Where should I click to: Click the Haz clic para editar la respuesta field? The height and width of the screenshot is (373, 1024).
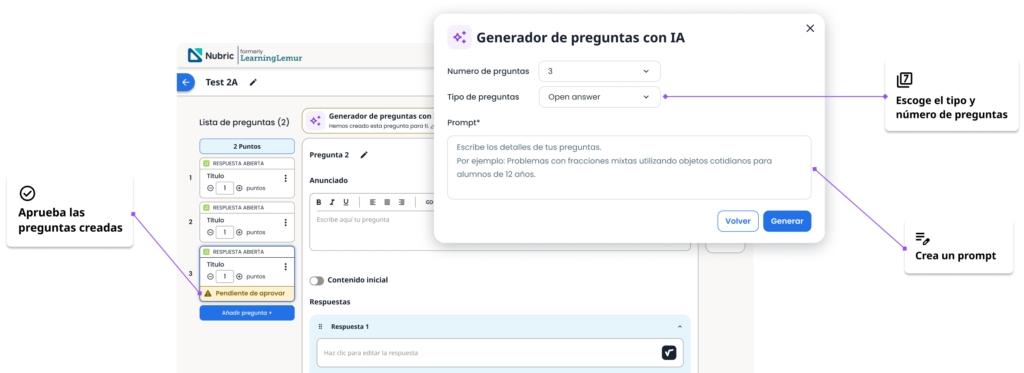500,353
